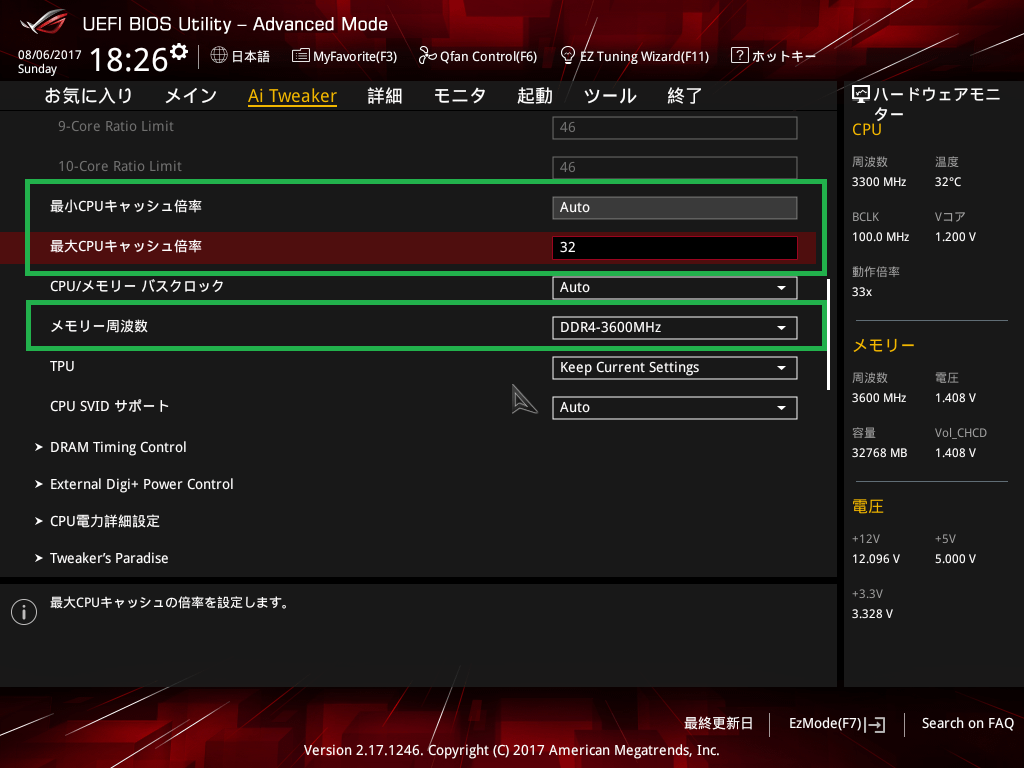Click the EzMode exit arrow icon
Screen dimensions: 1024x768
pos(876,724)
